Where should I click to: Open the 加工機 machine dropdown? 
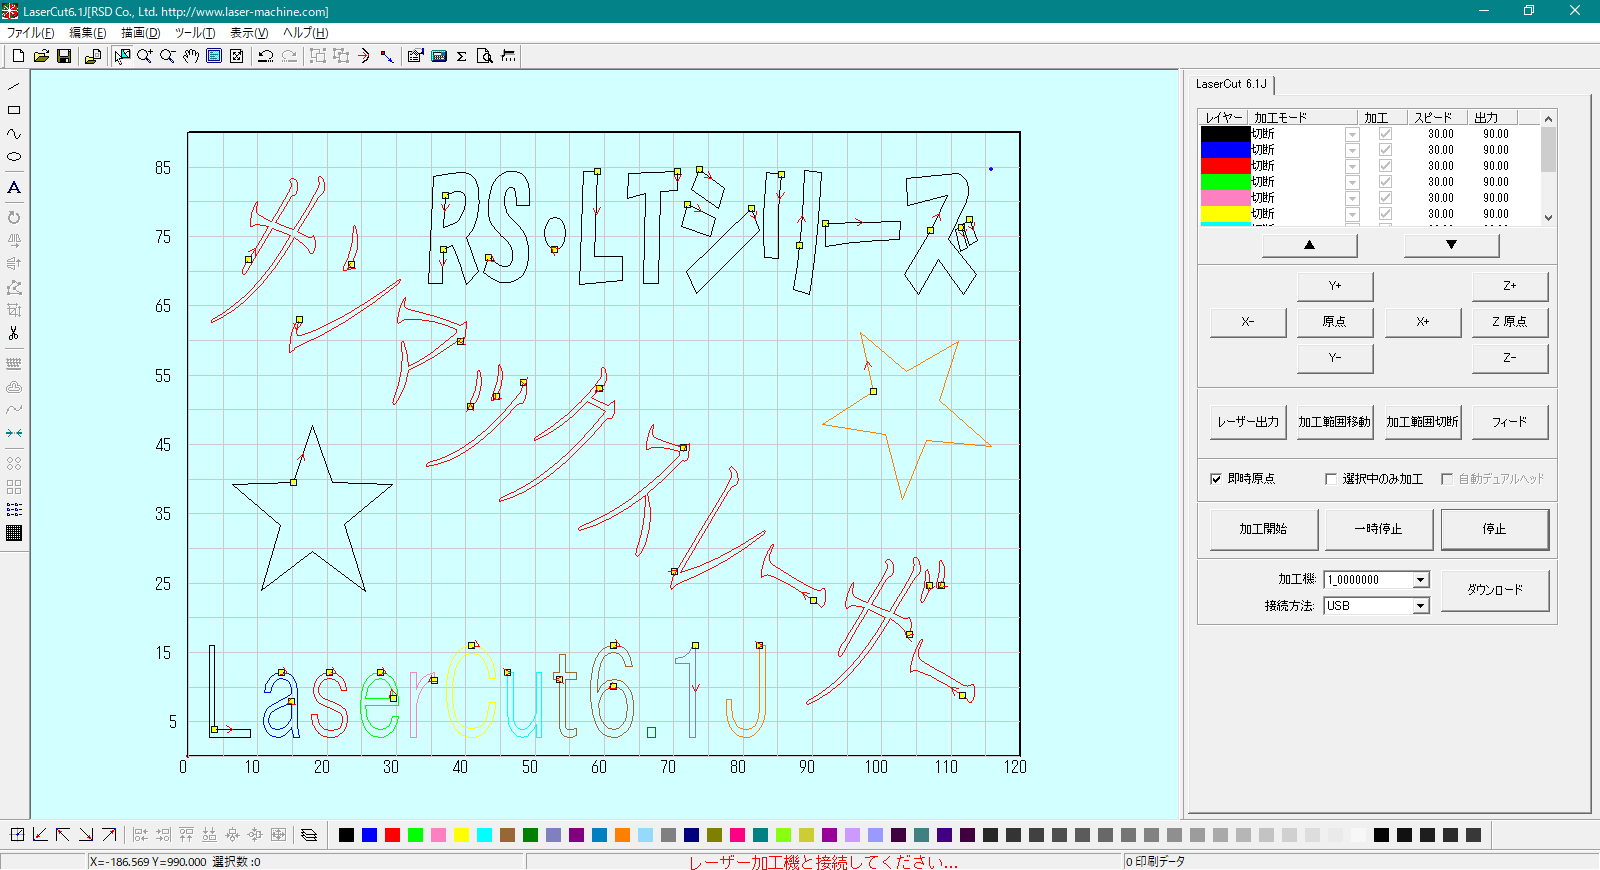click(x=1420, y=580)
